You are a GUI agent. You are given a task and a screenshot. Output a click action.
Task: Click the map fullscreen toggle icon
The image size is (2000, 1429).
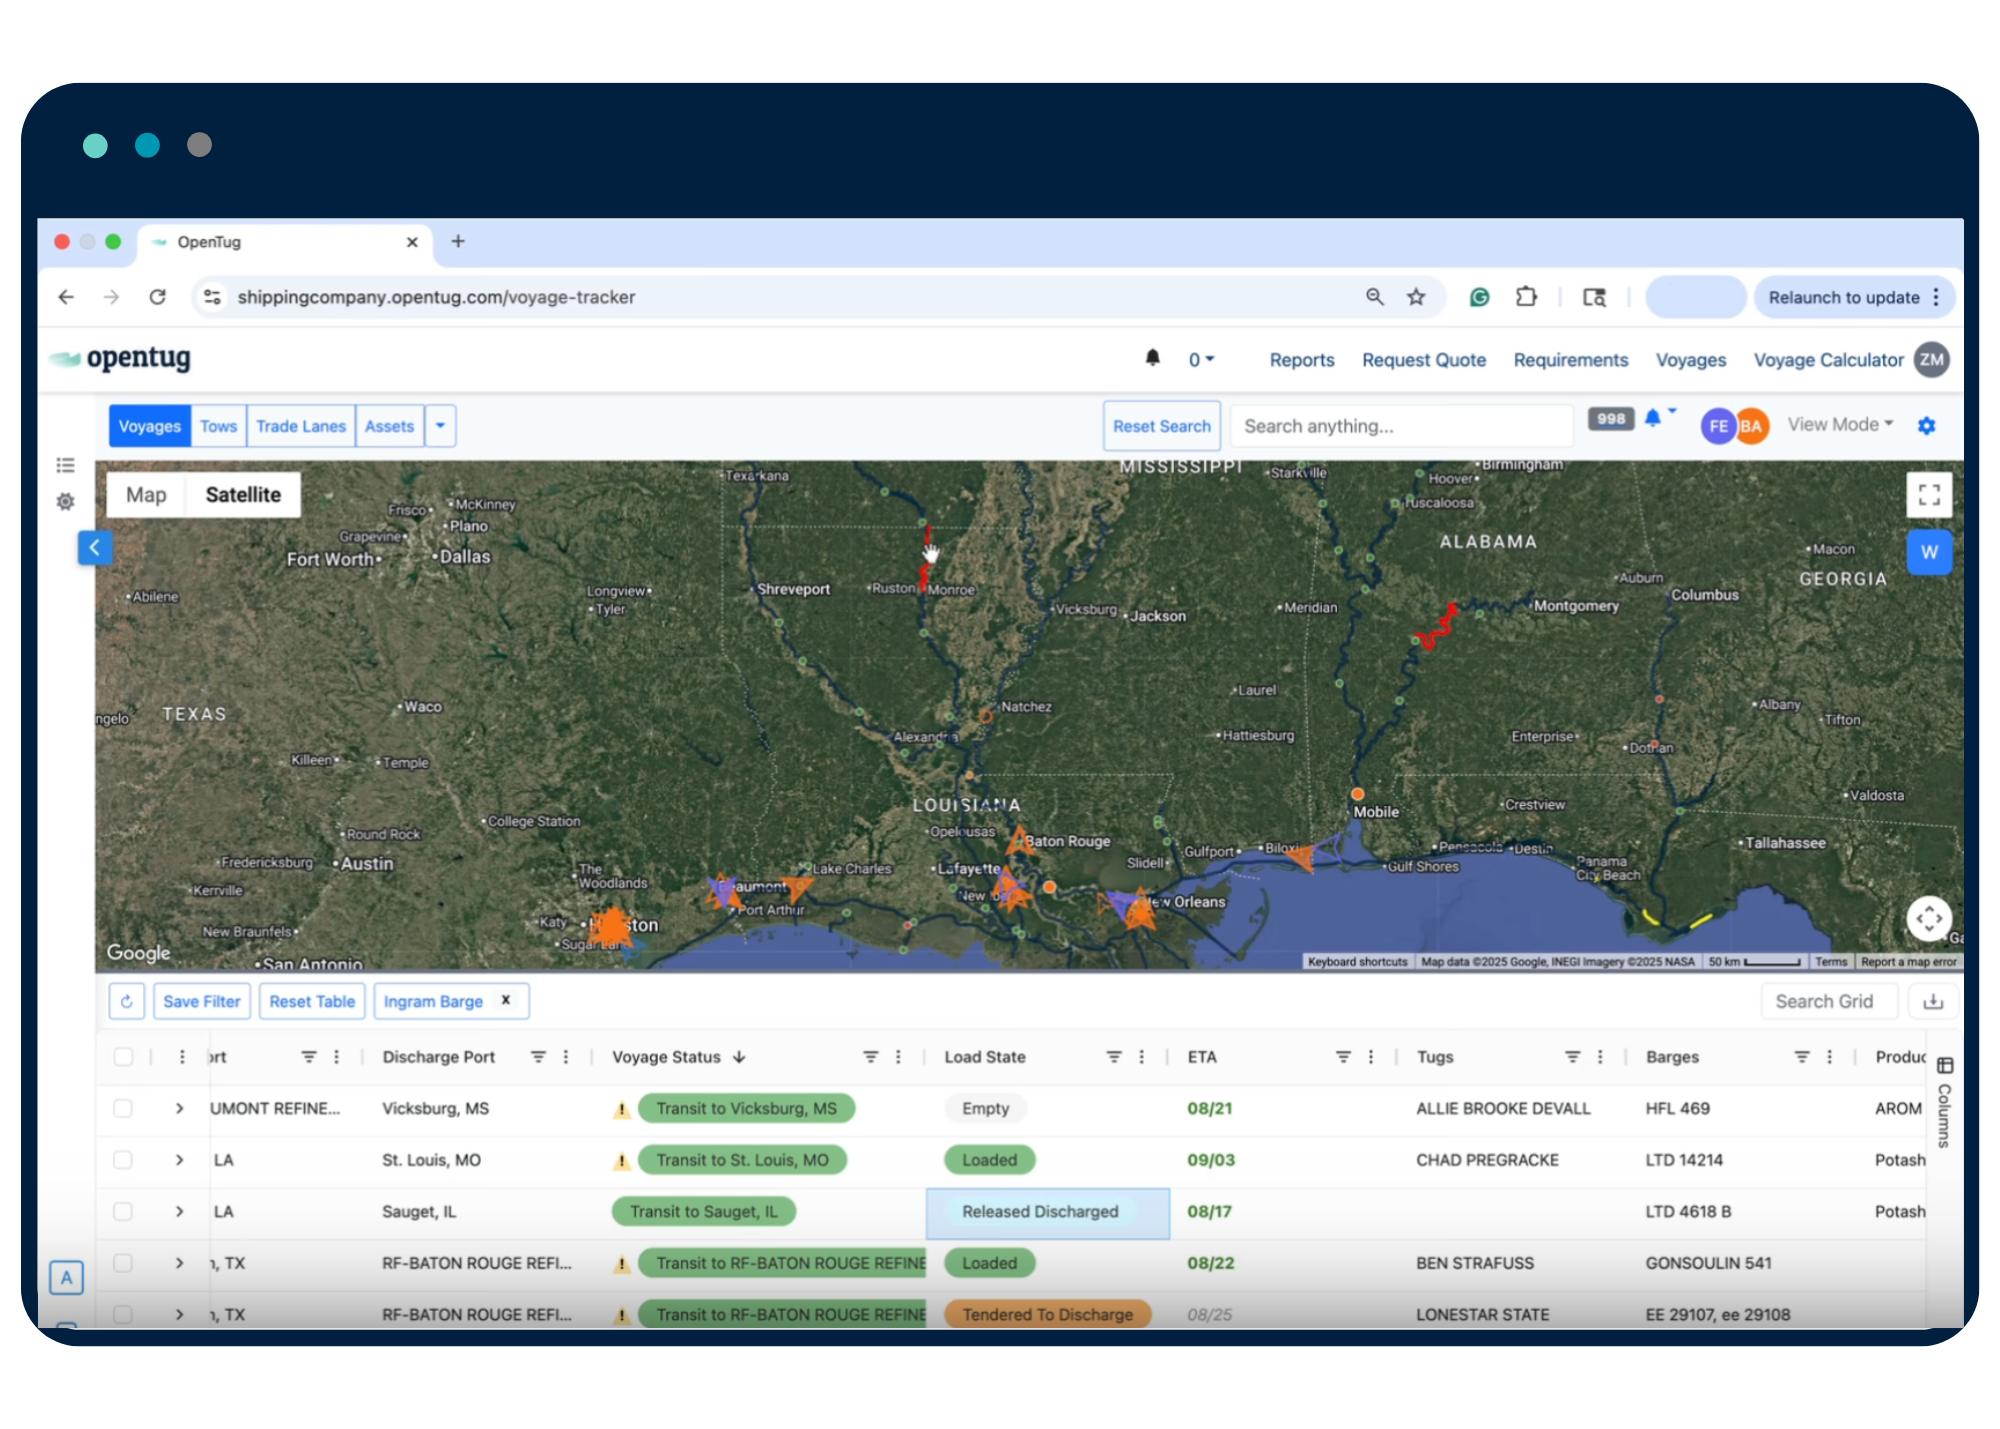click(x=1929, y=494)
